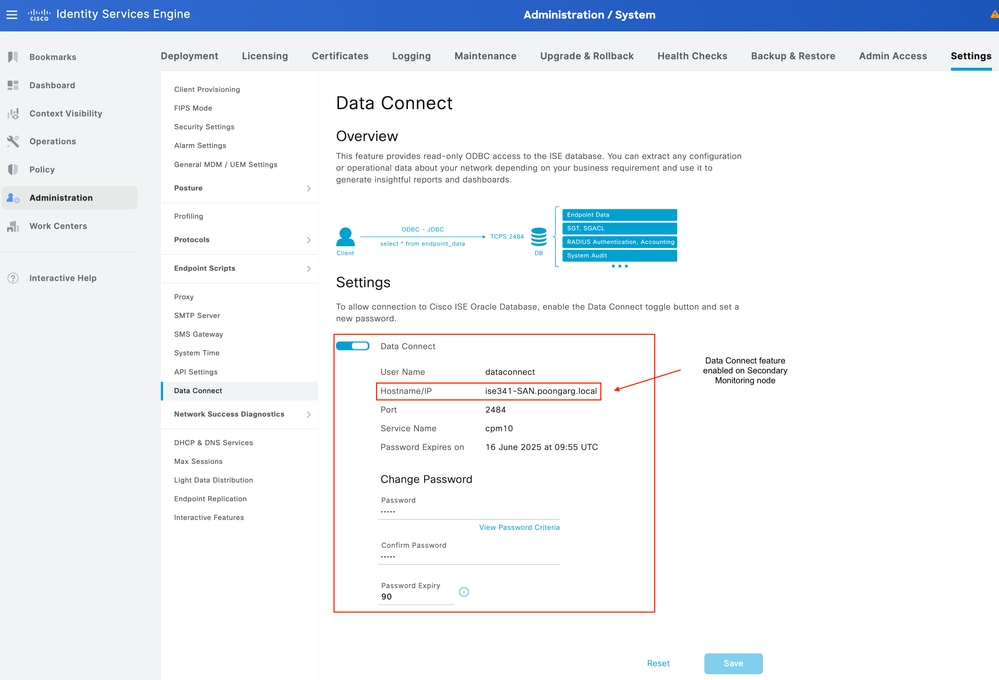
Task: Toggle the Data Connect switch
Action: pos(352,346)
